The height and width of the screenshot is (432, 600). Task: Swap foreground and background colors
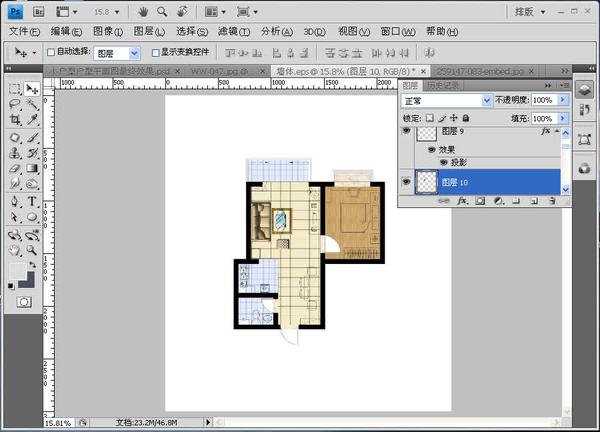[32, 264]
